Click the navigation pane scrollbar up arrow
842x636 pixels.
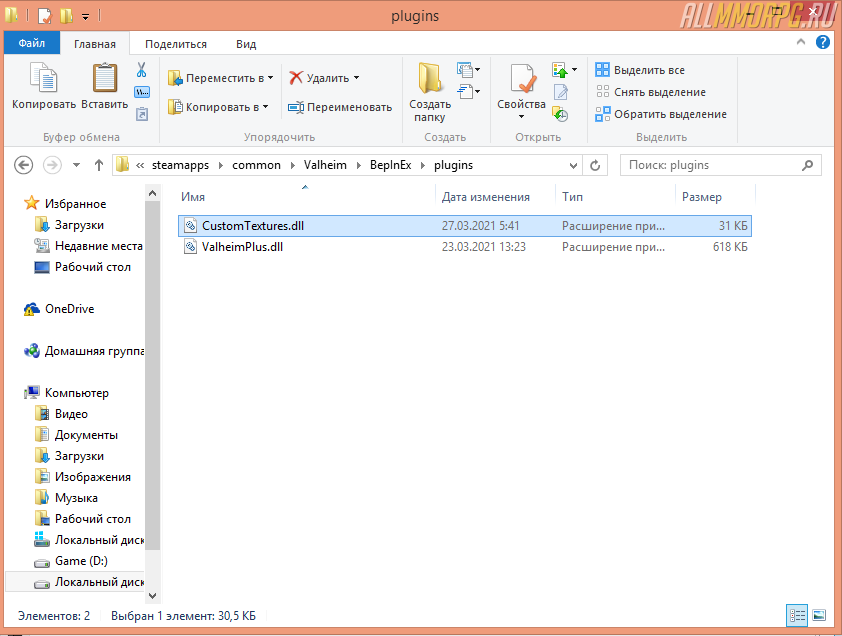pyautogui.click(x=153, y=193)
